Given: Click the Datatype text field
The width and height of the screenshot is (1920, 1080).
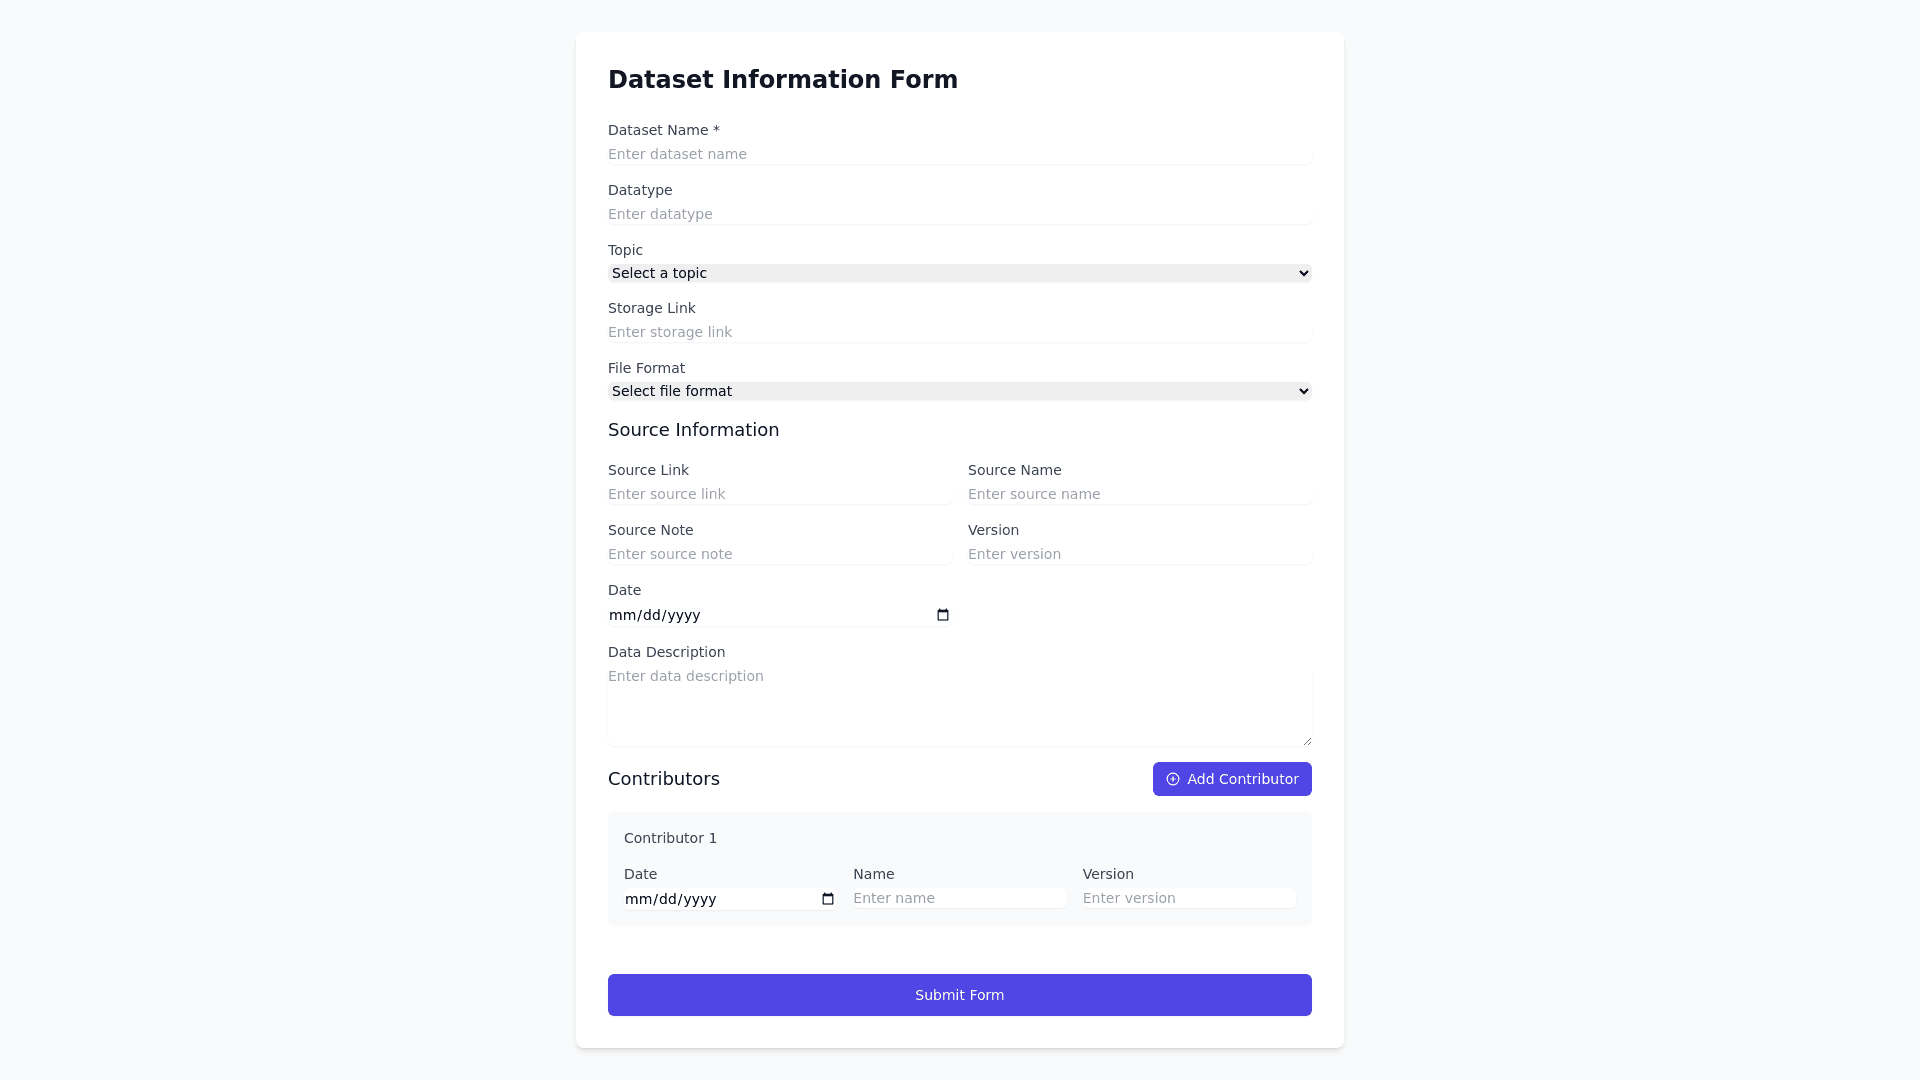Looking at the screenshot, I should 958,214.
